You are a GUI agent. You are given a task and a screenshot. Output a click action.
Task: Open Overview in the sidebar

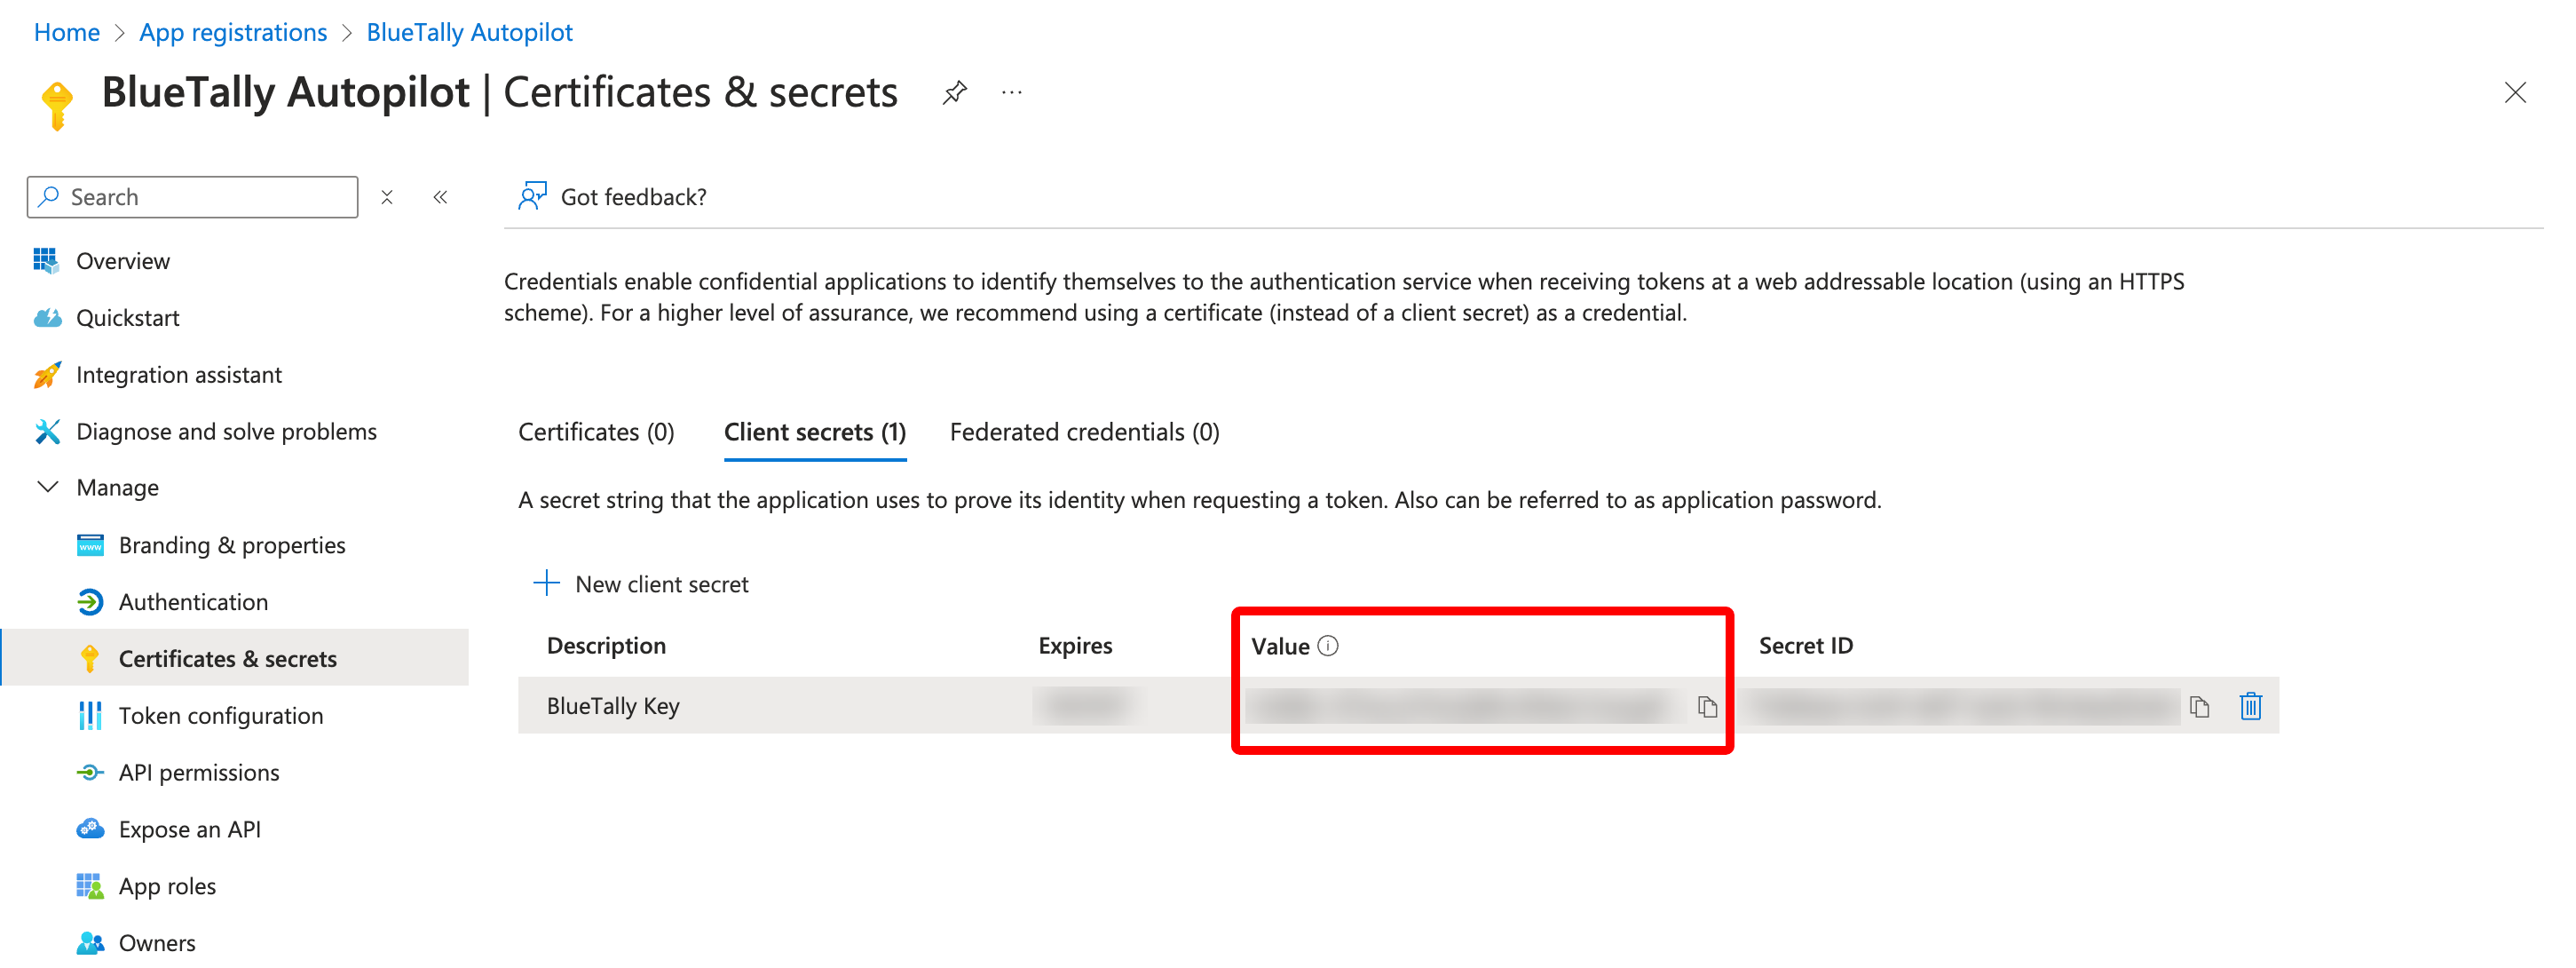pos(122,261)
